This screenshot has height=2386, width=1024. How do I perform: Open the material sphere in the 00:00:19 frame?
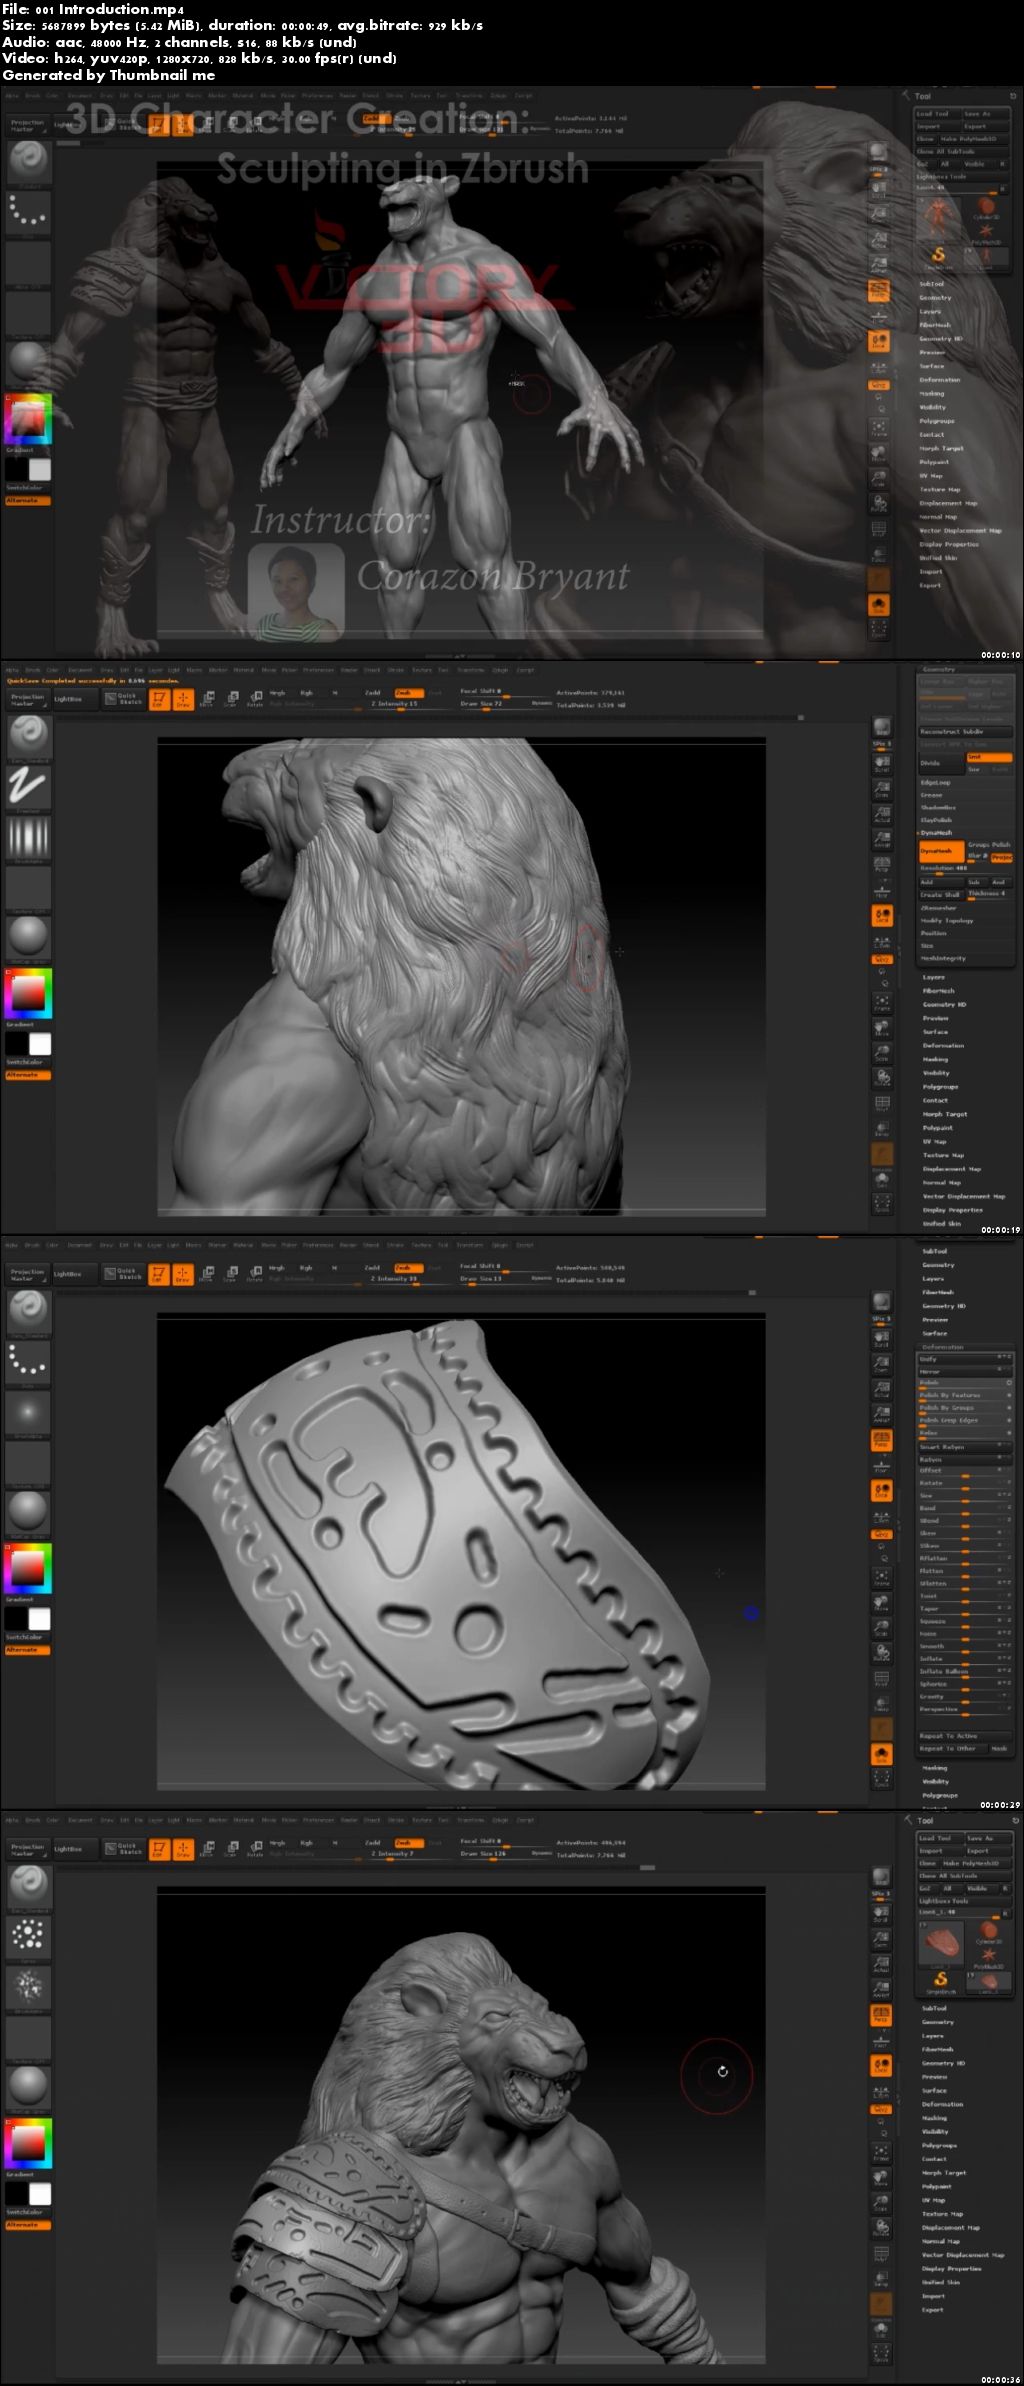tap(28, 936)
